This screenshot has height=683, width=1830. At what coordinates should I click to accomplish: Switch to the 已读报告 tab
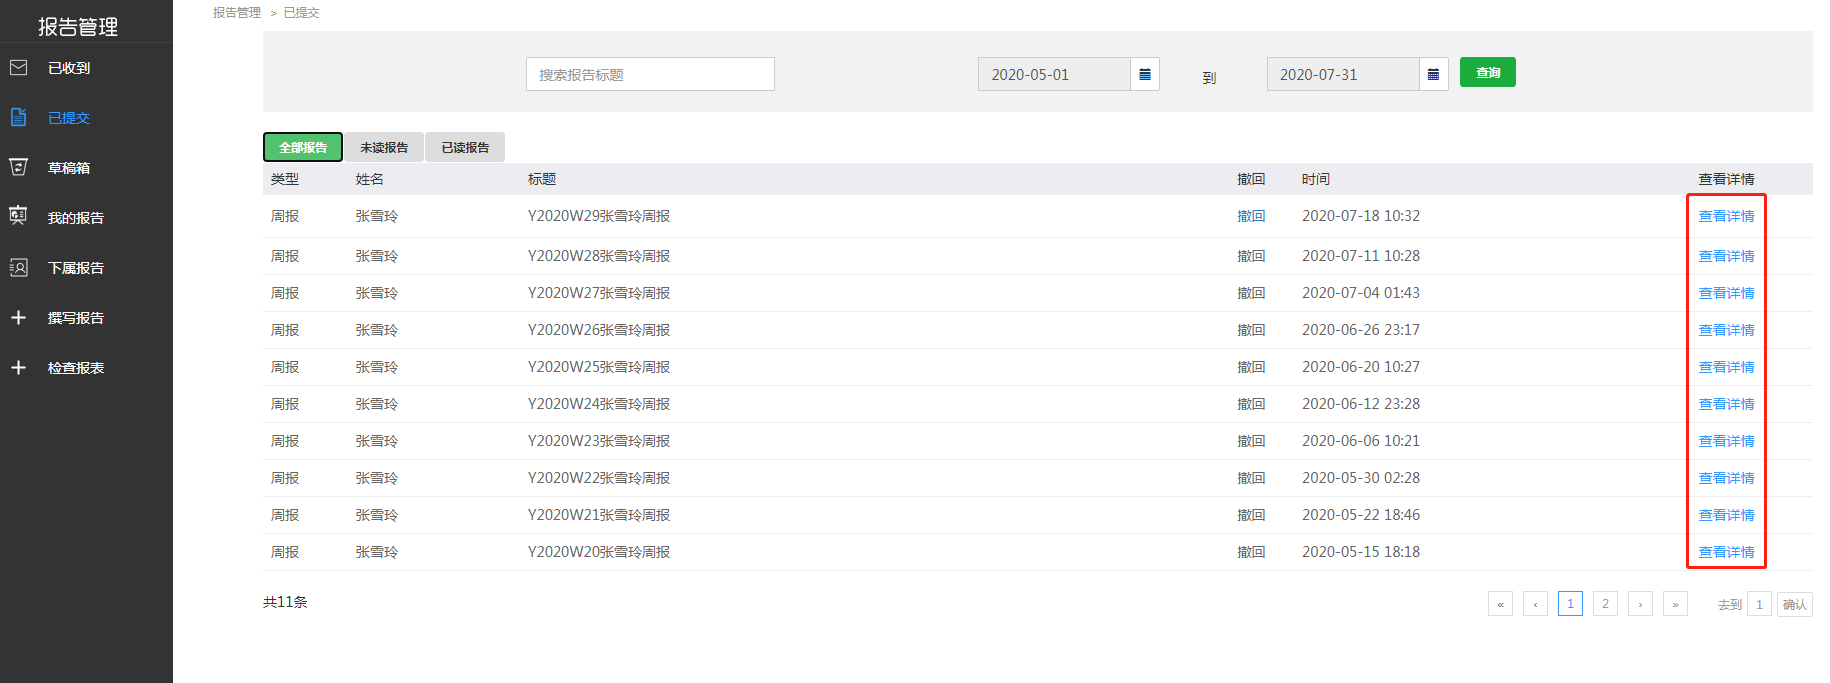pos(465,147)
